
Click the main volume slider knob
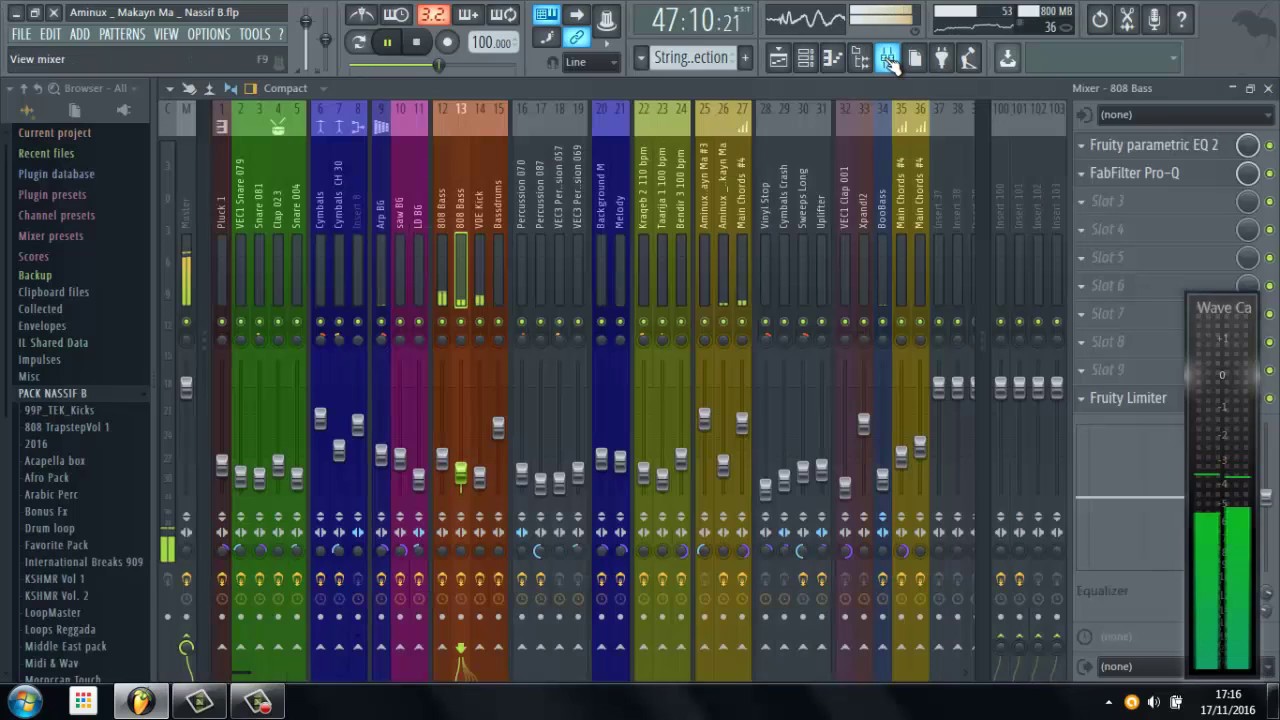[305, 21]
